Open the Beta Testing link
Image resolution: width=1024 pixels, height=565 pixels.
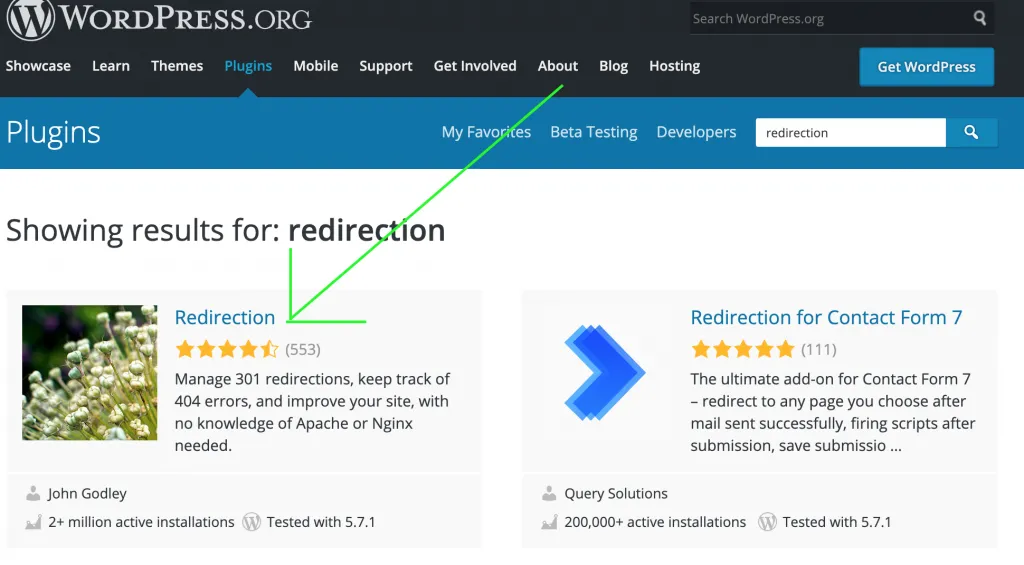coord(594,132)
